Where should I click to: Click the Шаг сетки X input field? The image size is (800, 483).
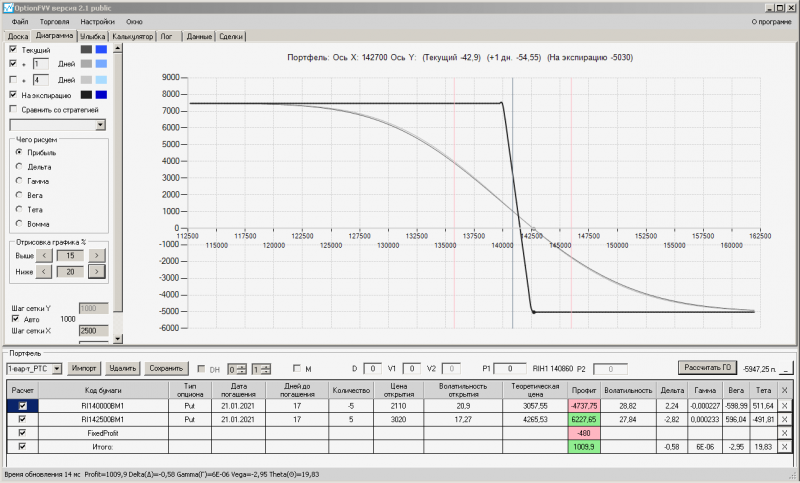(x=94, y=331)
